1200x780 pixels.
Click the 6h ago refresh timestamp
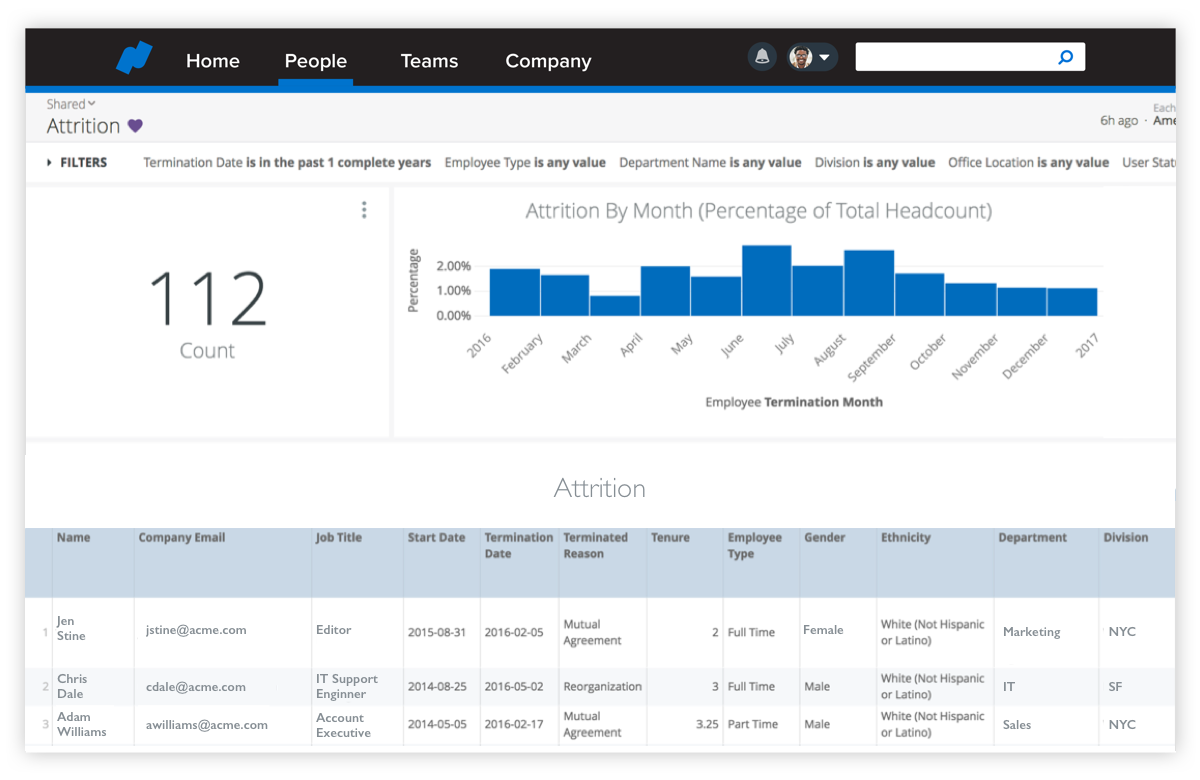point(1119,121)
